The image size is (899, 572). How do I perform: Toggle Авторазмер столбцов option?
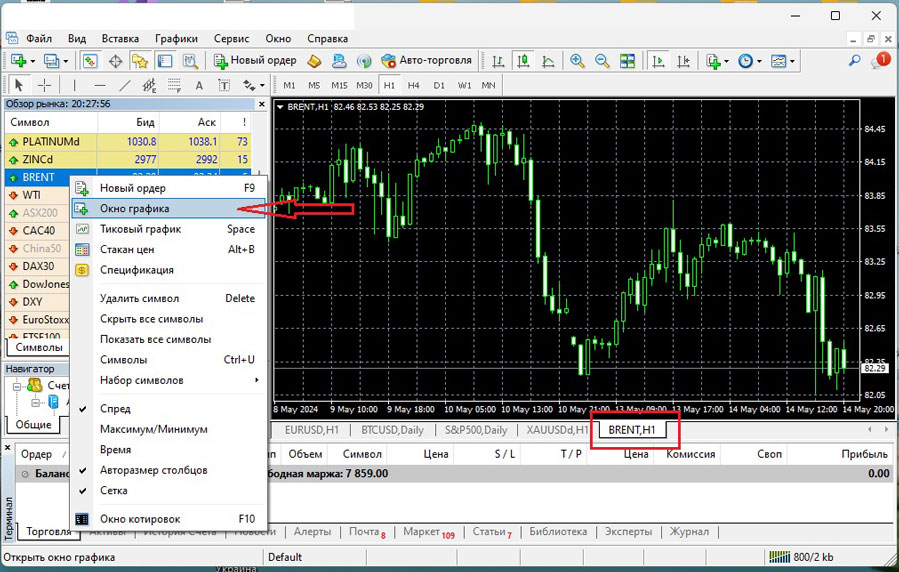(154, 470)
